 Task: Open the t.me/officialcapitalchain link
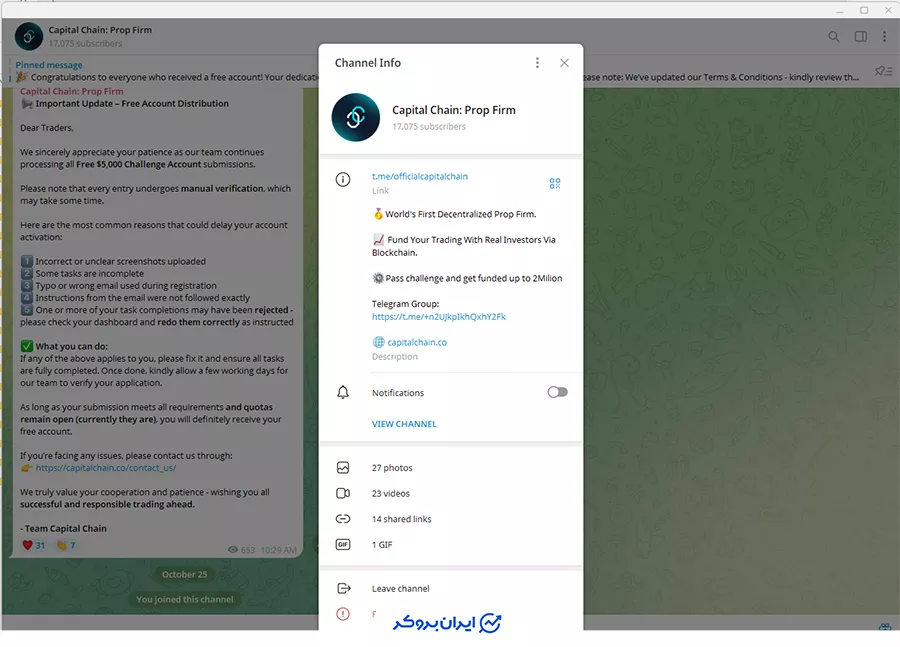tap(419, 176)
